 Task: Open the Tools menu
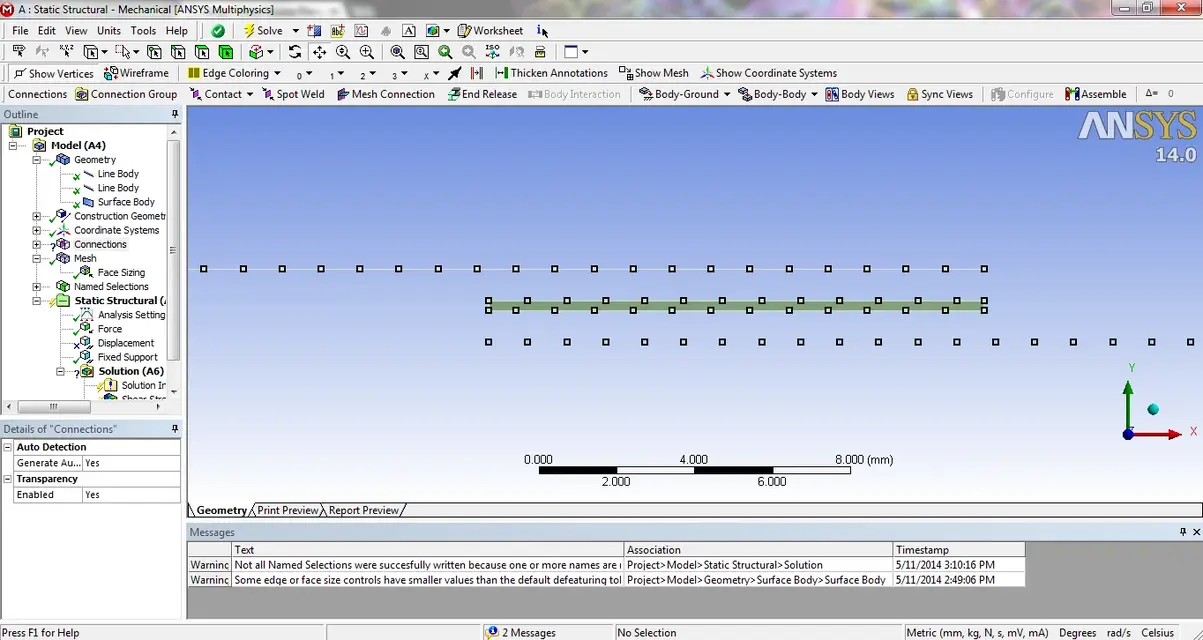[x=143, y=31]
